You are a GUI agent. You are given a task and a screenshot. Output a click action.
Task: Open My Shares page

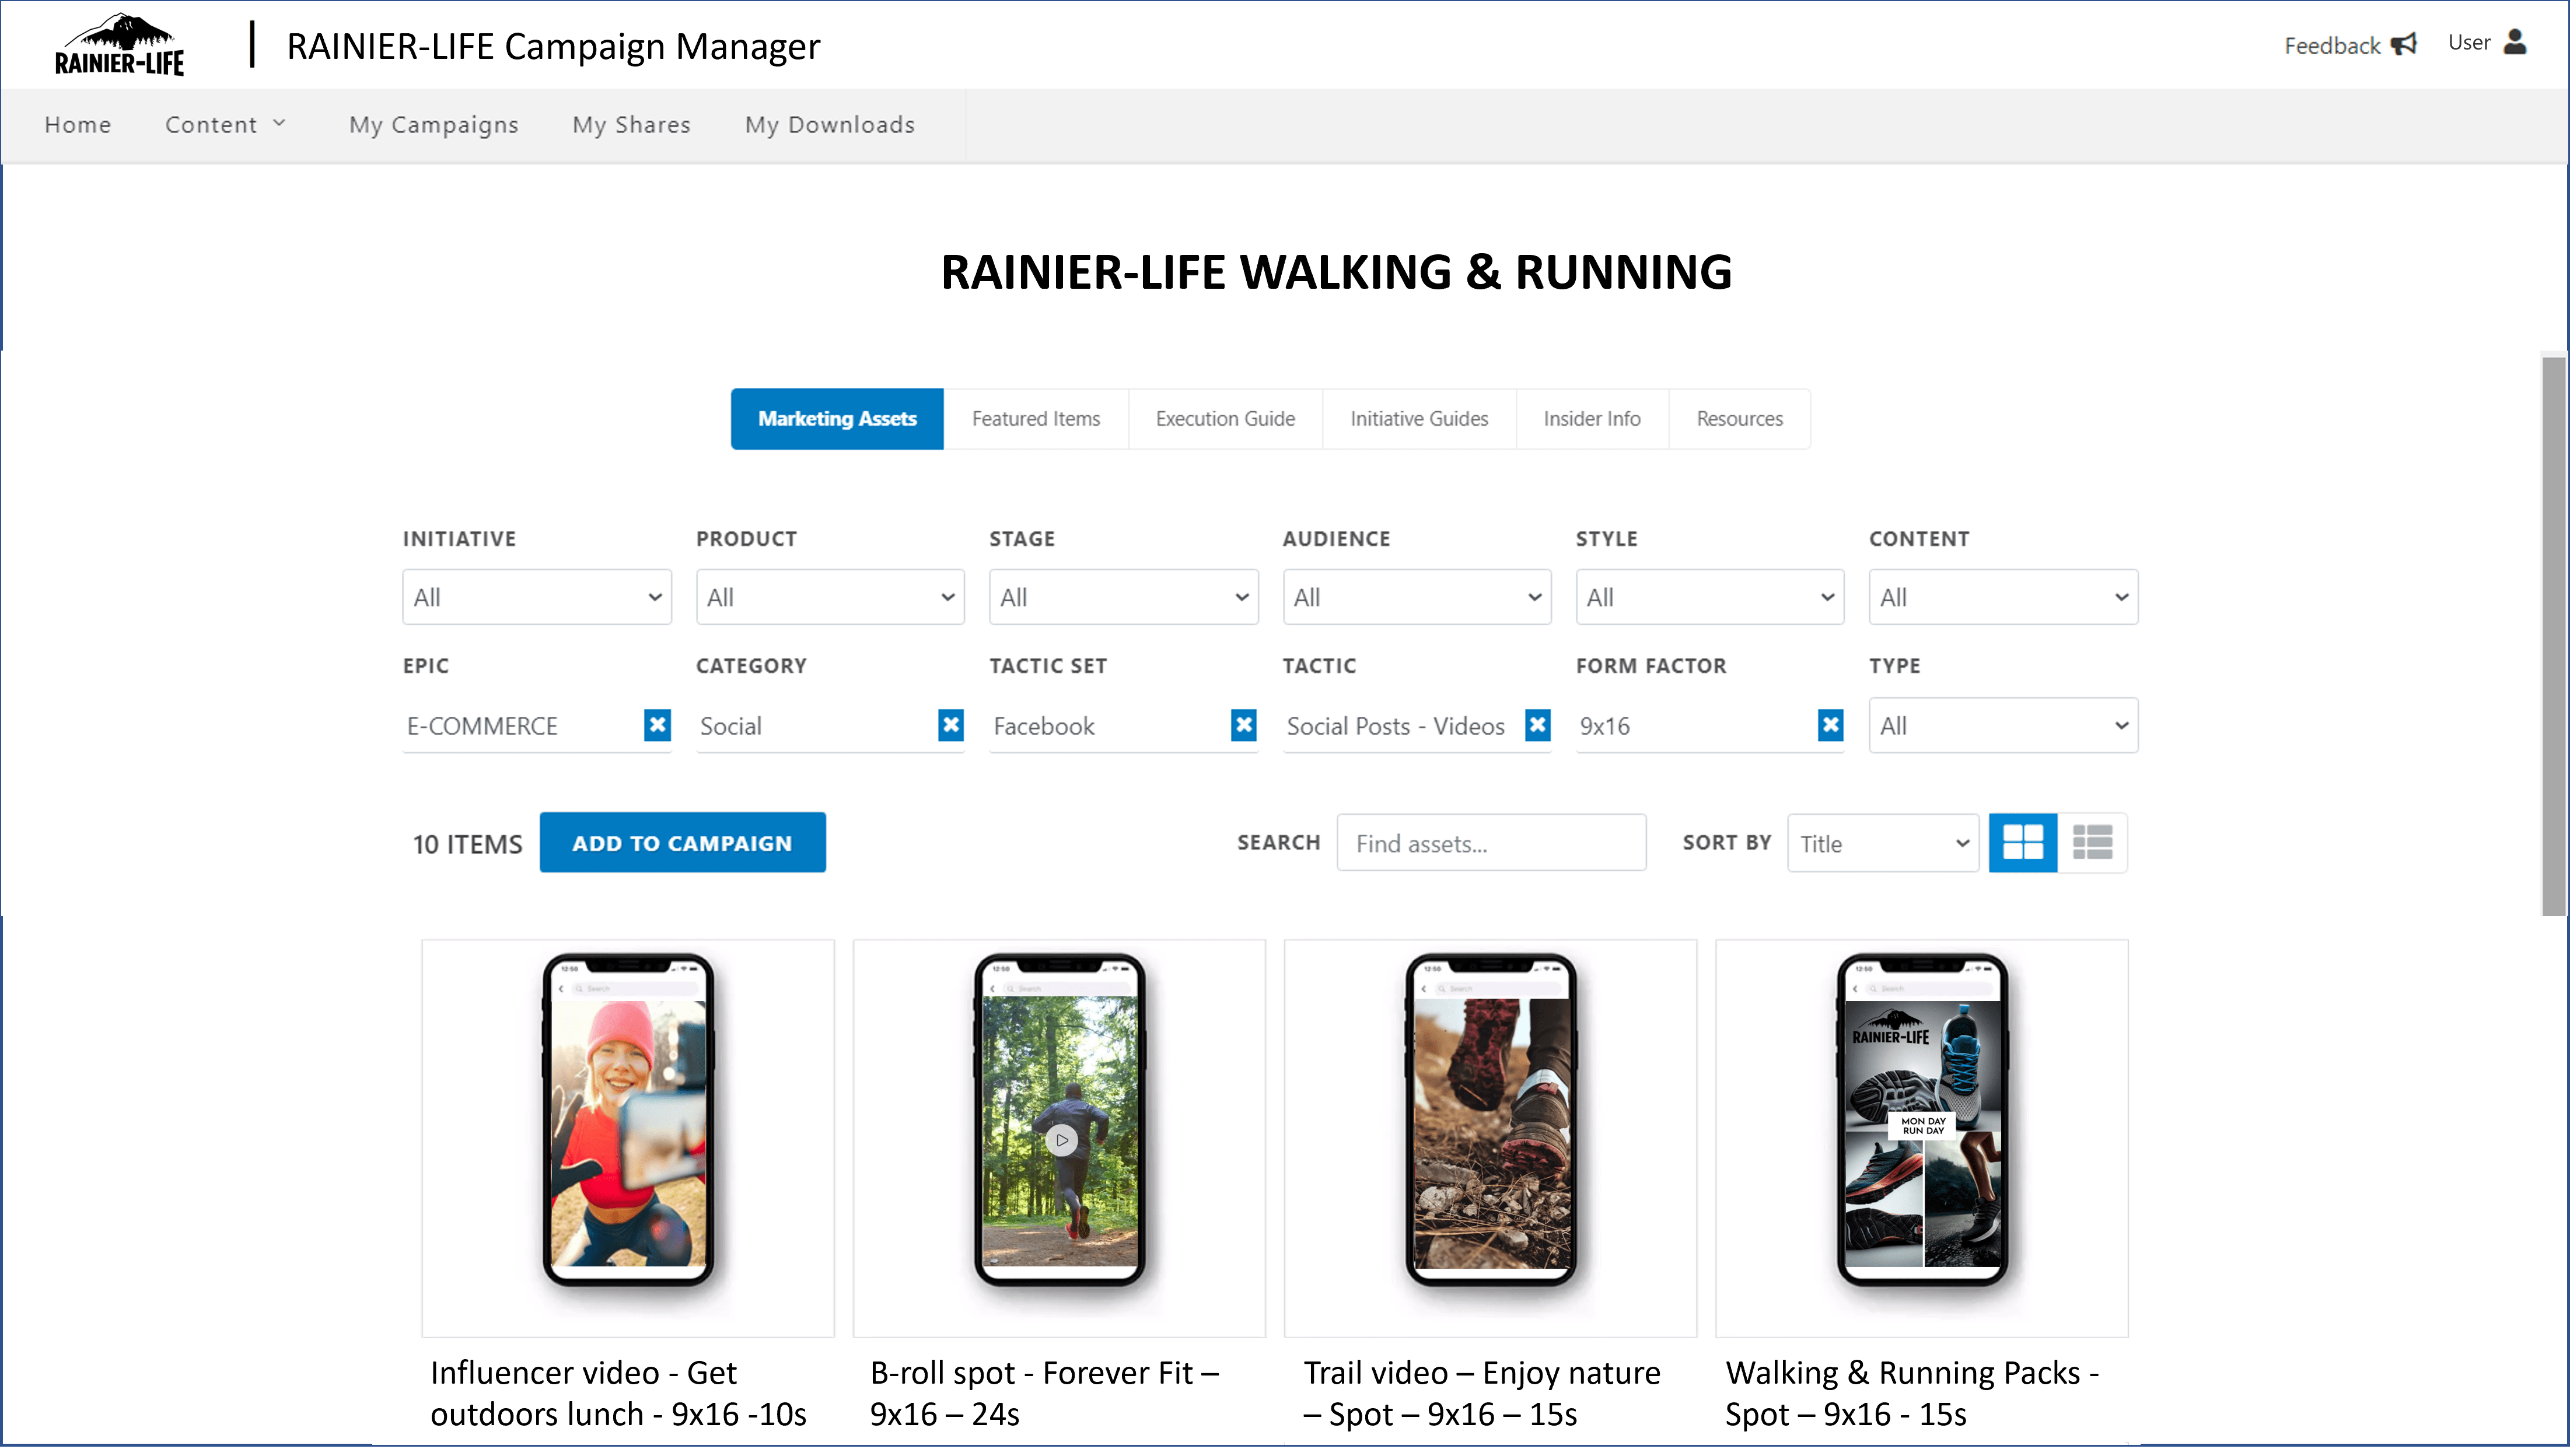click(632, 125)
